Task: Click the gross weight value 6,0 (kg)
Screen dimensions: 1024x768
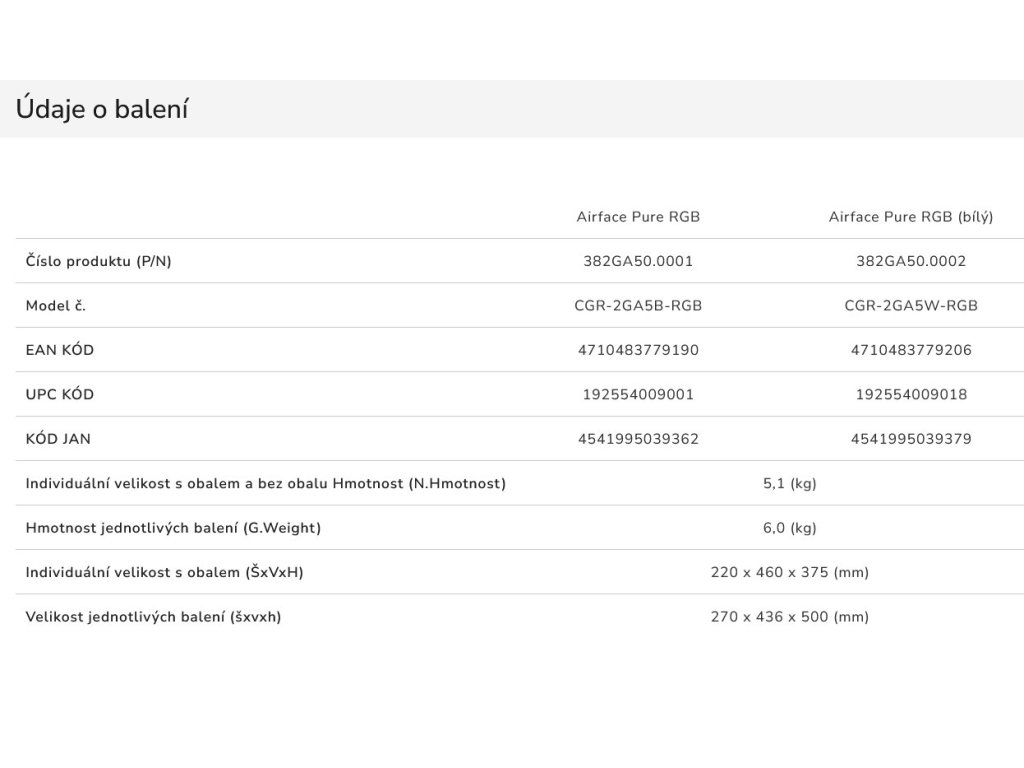Action: [x=790, y=527]
